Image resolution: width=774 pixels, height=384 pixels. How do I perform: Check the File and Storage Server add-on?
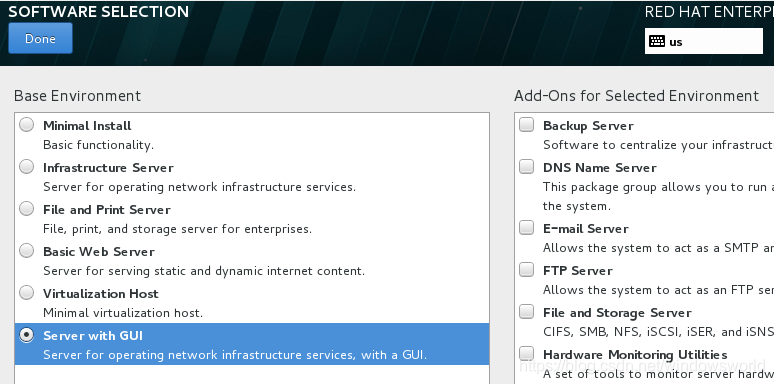(527, 312)
